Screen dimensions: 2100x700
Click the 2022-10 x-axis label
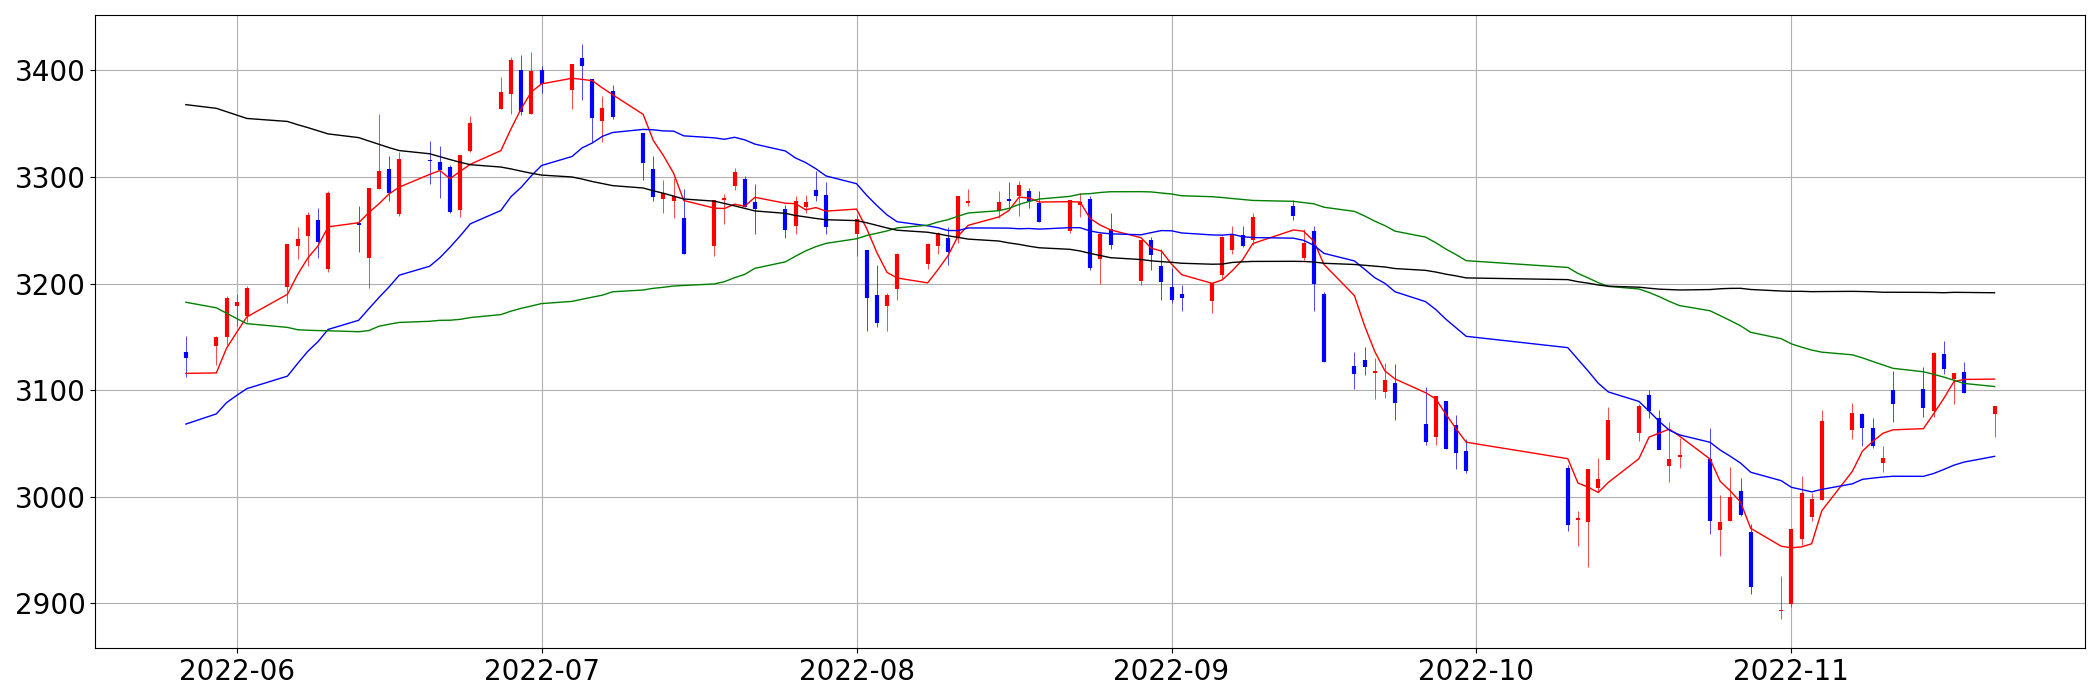tap(1476, 671)
